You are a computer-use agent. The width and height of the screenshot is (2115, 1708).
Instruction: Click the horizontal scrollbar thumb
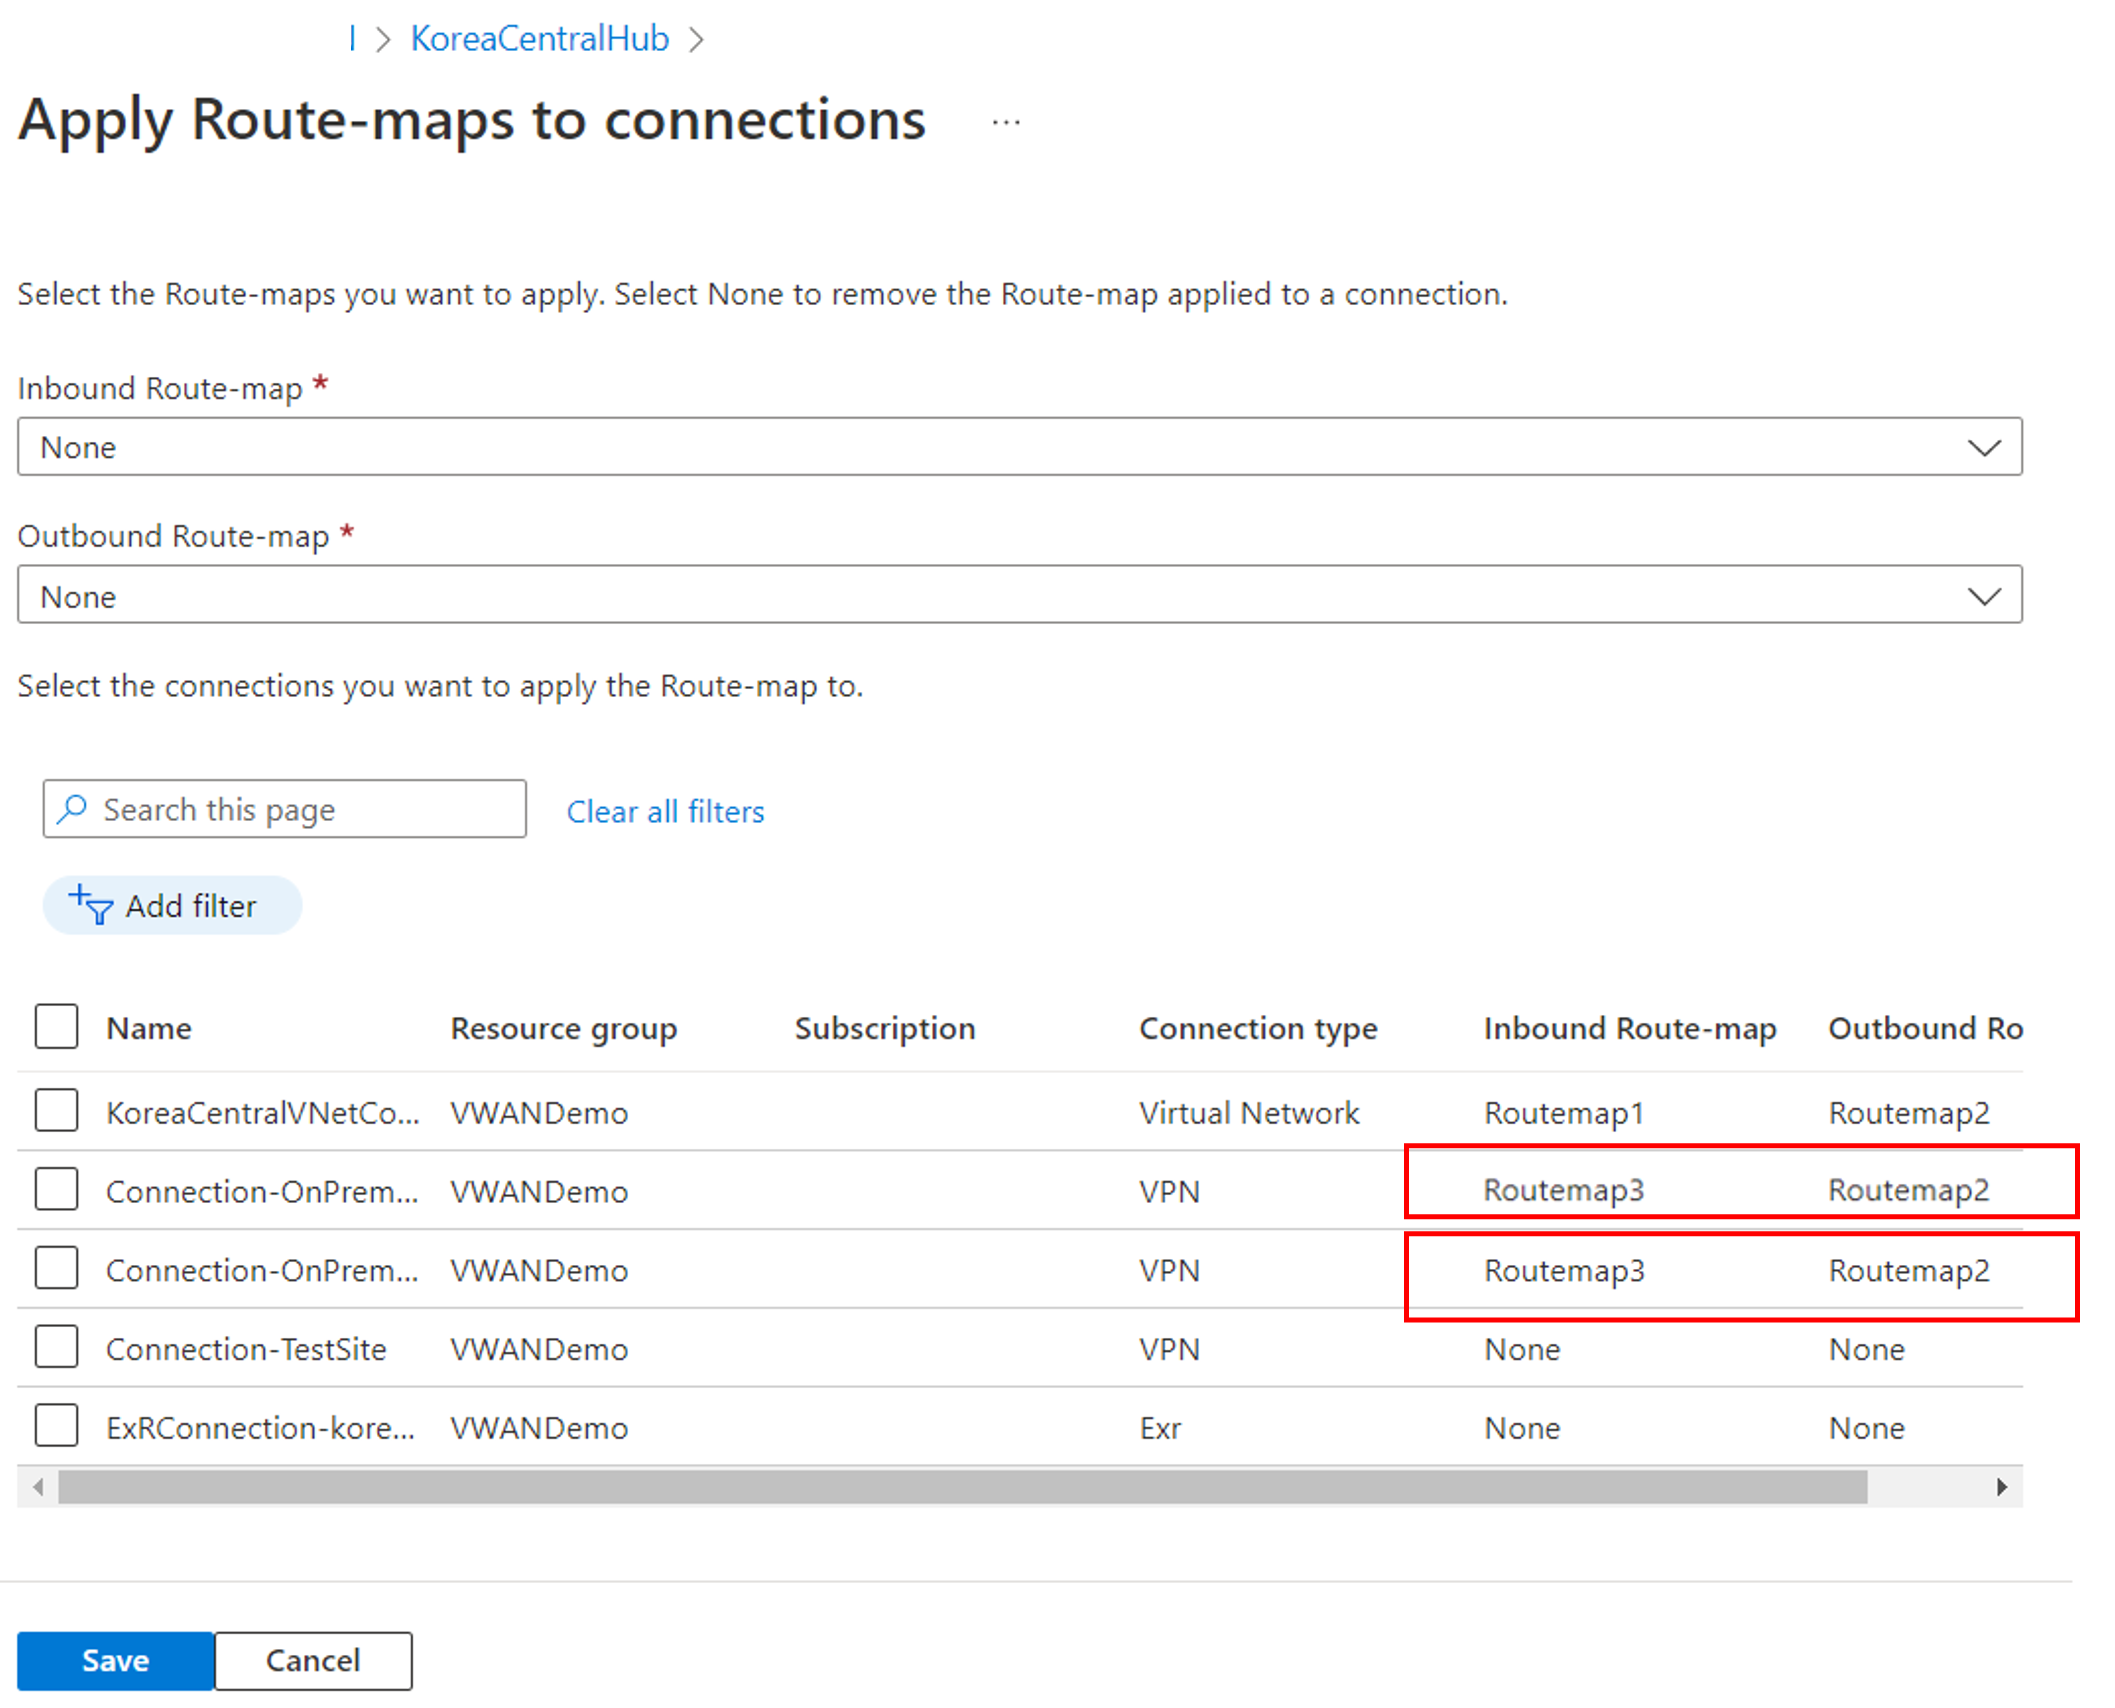click(x=962, y=1487)
